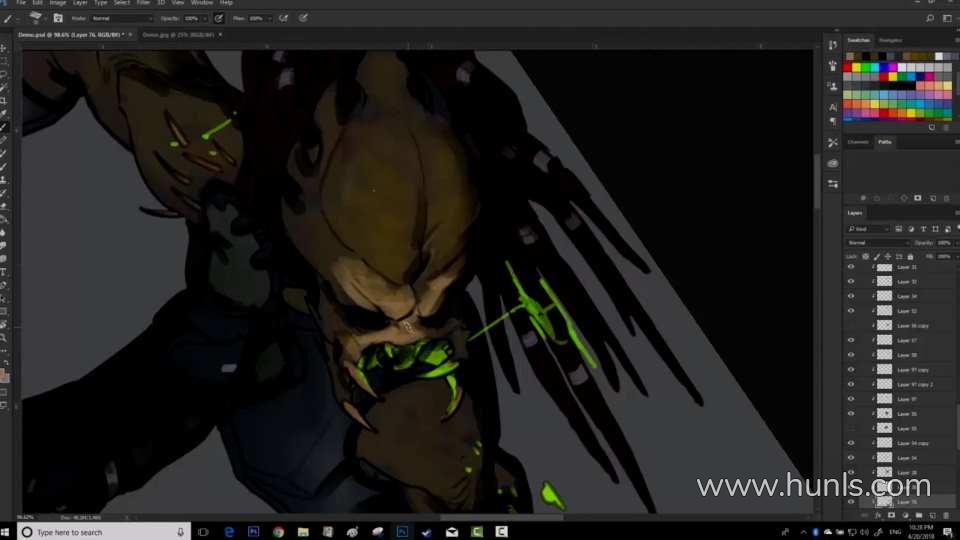This screenshot has height=540, width=960.
Task: Open the layer filter Kind dropdown
Action: (x=868, y=229)
